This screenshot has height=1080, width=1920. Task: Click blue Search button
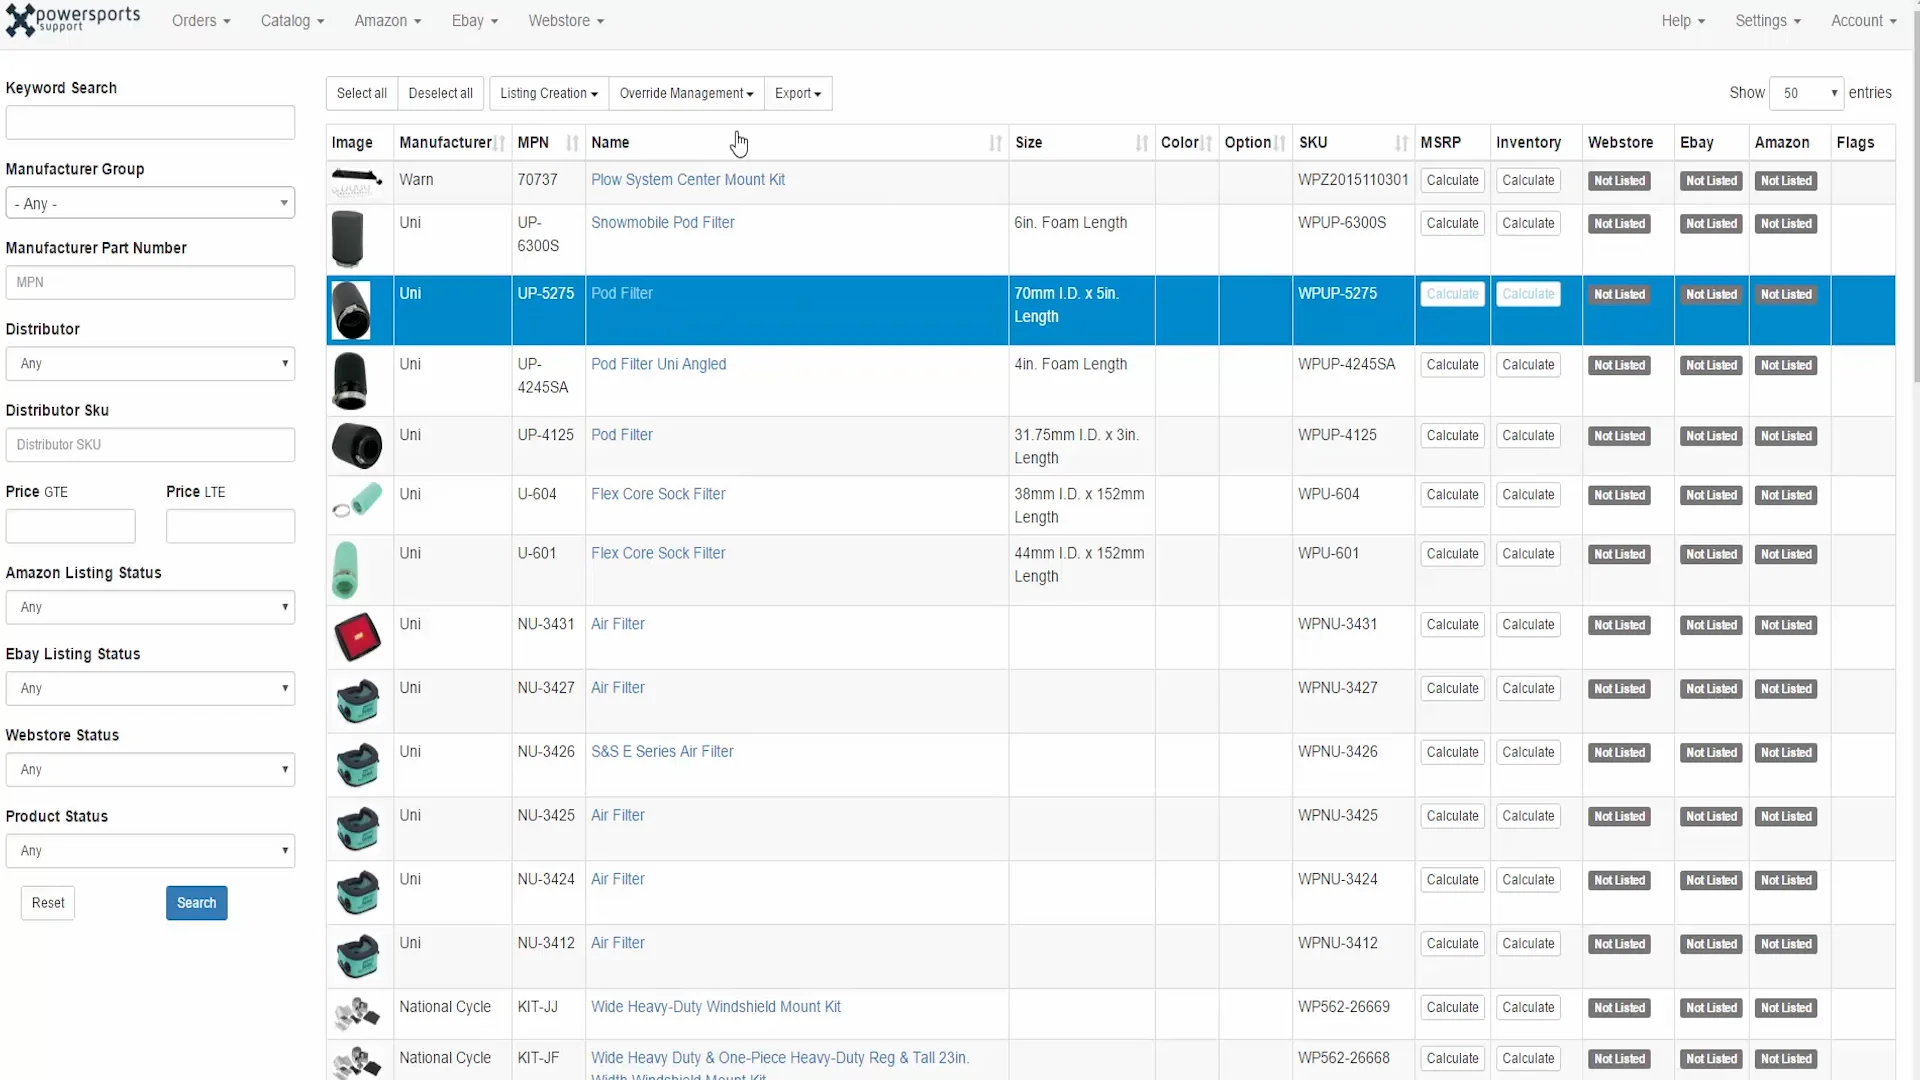[x=197, y=903]
